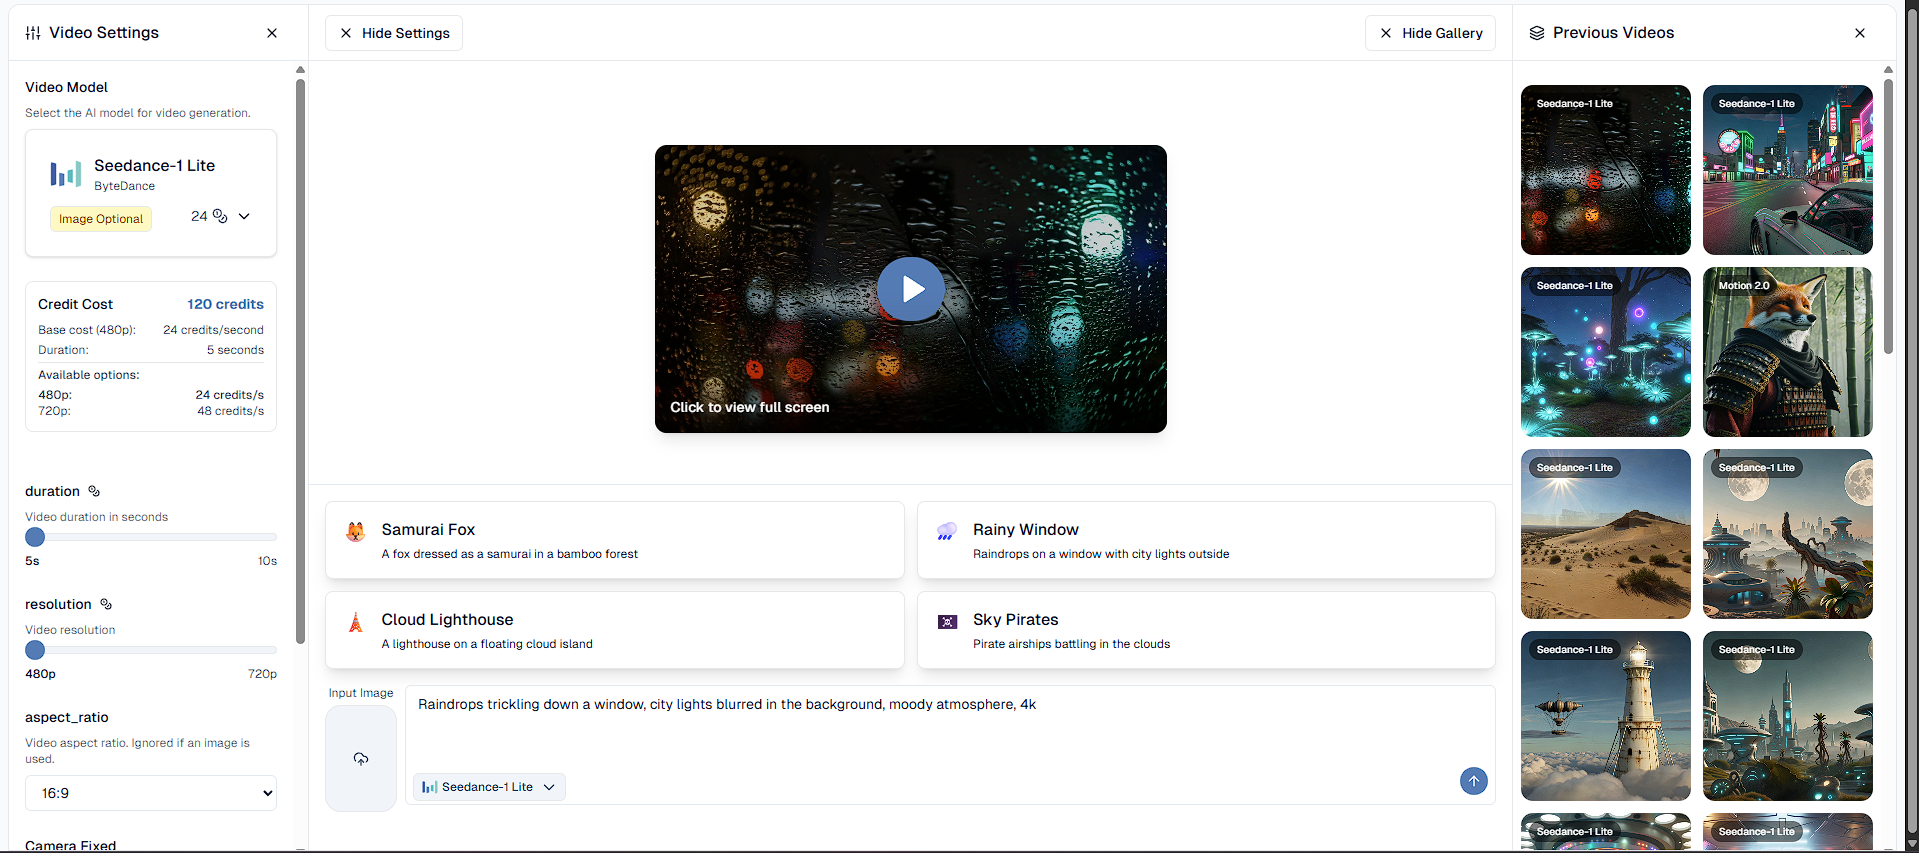Open the night futuristic city thumbnail
Viewport: 1919px width, 853px height.
1788,716
